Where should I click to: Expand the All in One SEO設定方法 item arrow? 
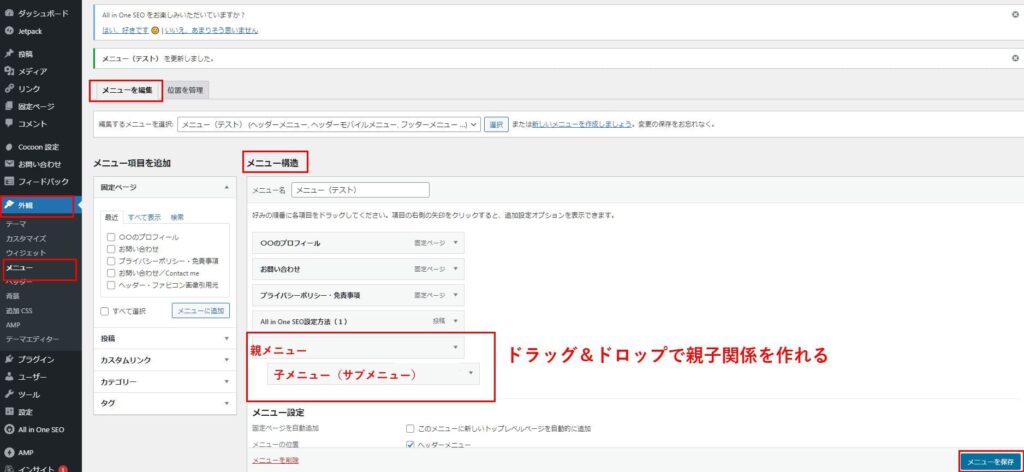pyautogui.click(x=455, y=321)
